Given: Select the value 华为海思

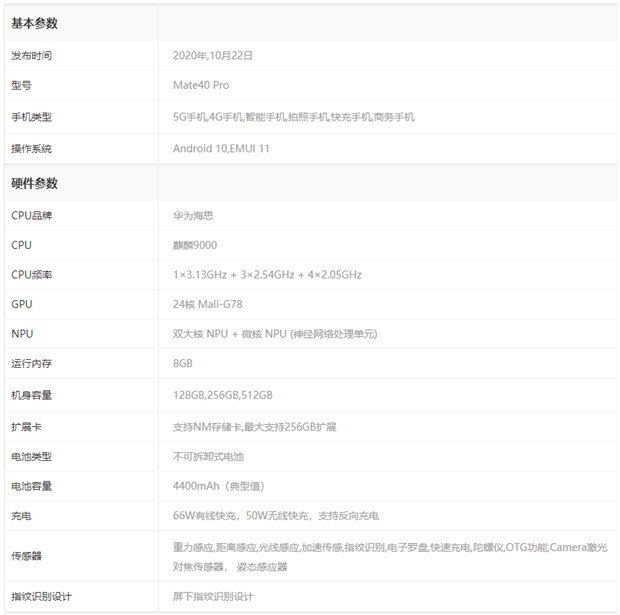Looking at the screenshot, I should pos(193,216).
